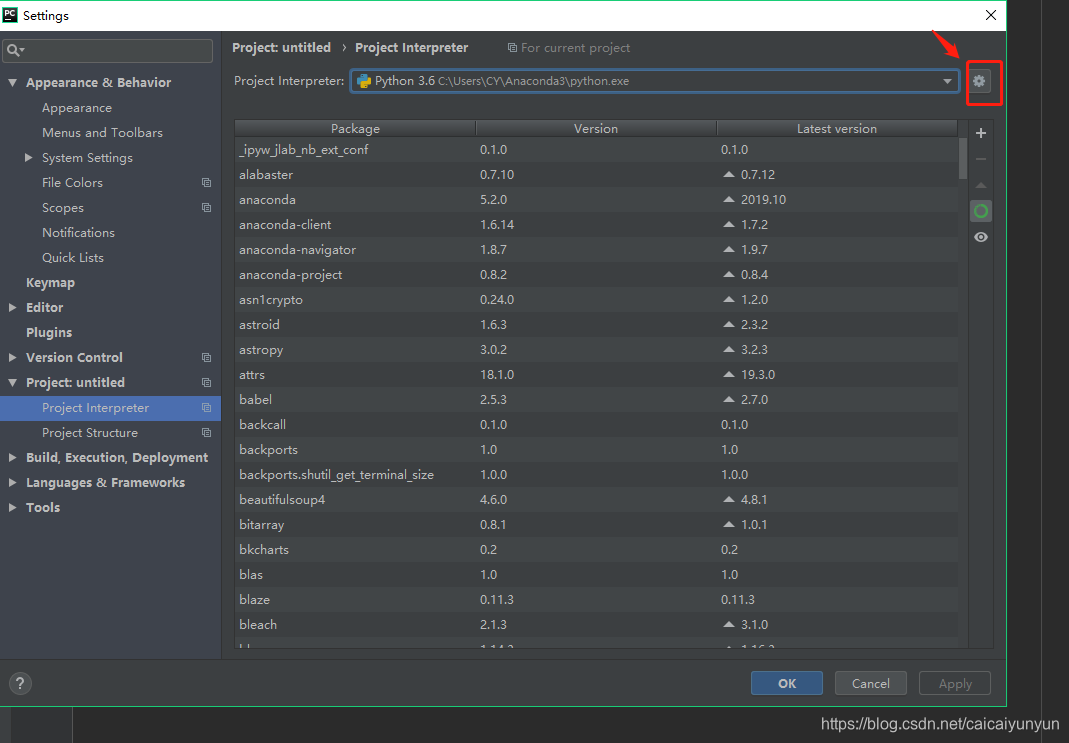Click the Version column header

point(596,128)
